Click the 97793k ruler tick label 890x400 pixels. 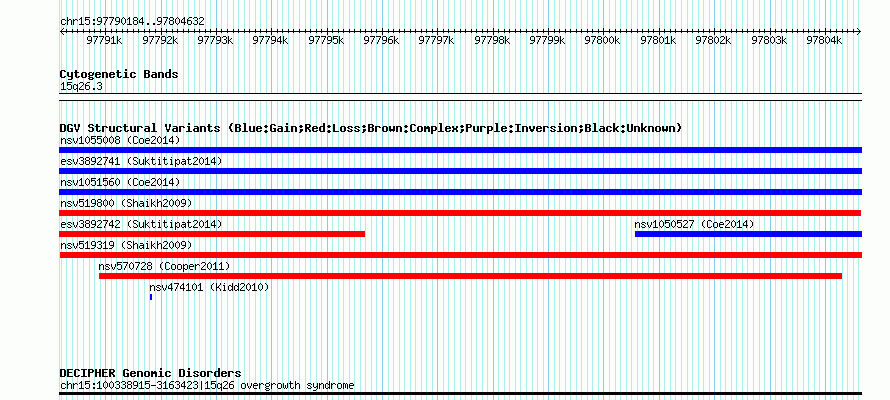(x=215, y=40)
